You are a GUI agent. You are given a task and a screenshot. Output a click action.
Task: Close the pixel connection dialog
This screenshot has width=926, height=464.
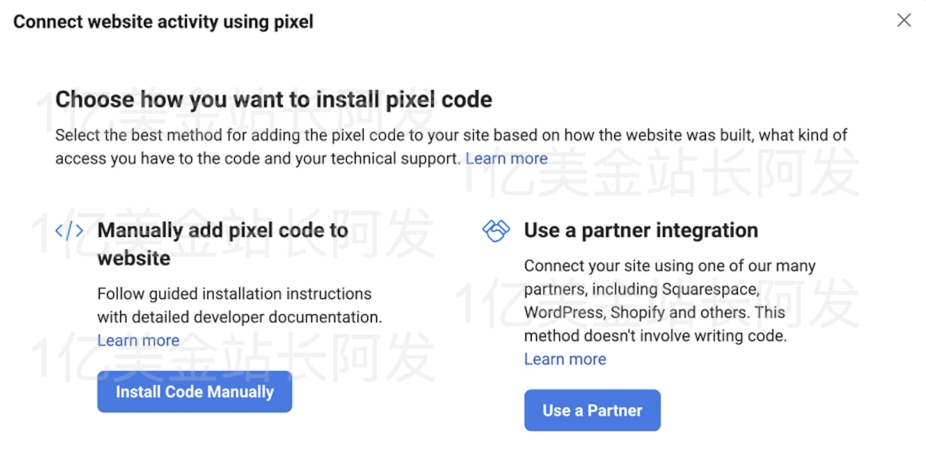click(x=904, y=20)
